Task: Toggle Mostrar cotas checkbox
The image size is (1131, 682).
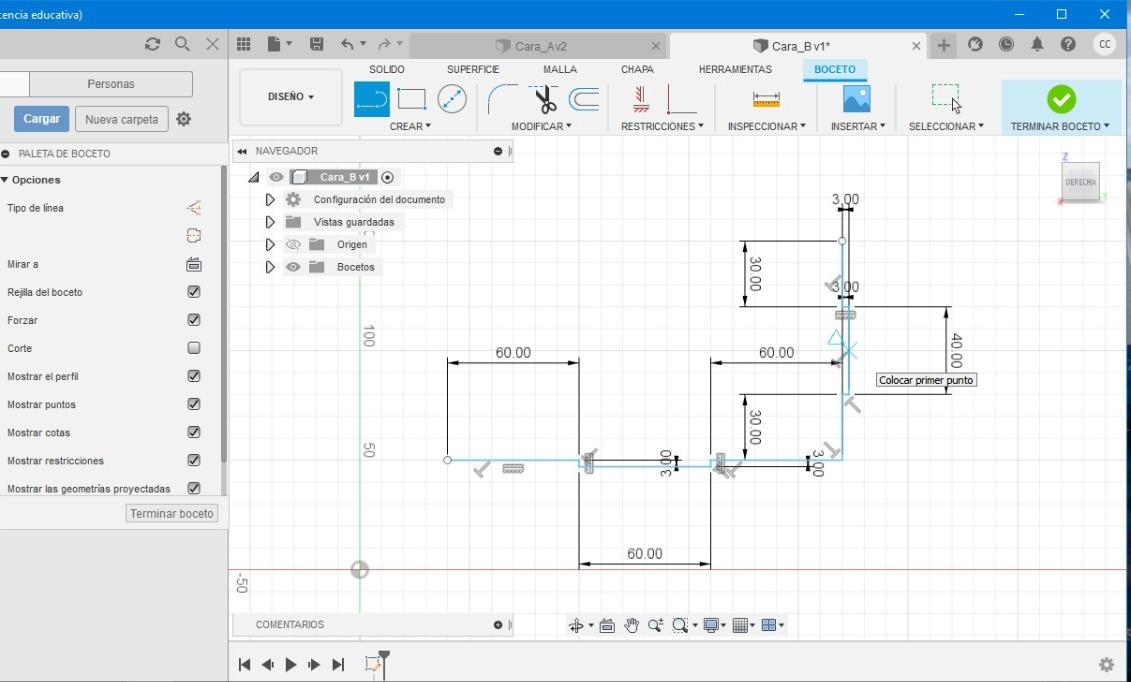Action: (193, 433)
